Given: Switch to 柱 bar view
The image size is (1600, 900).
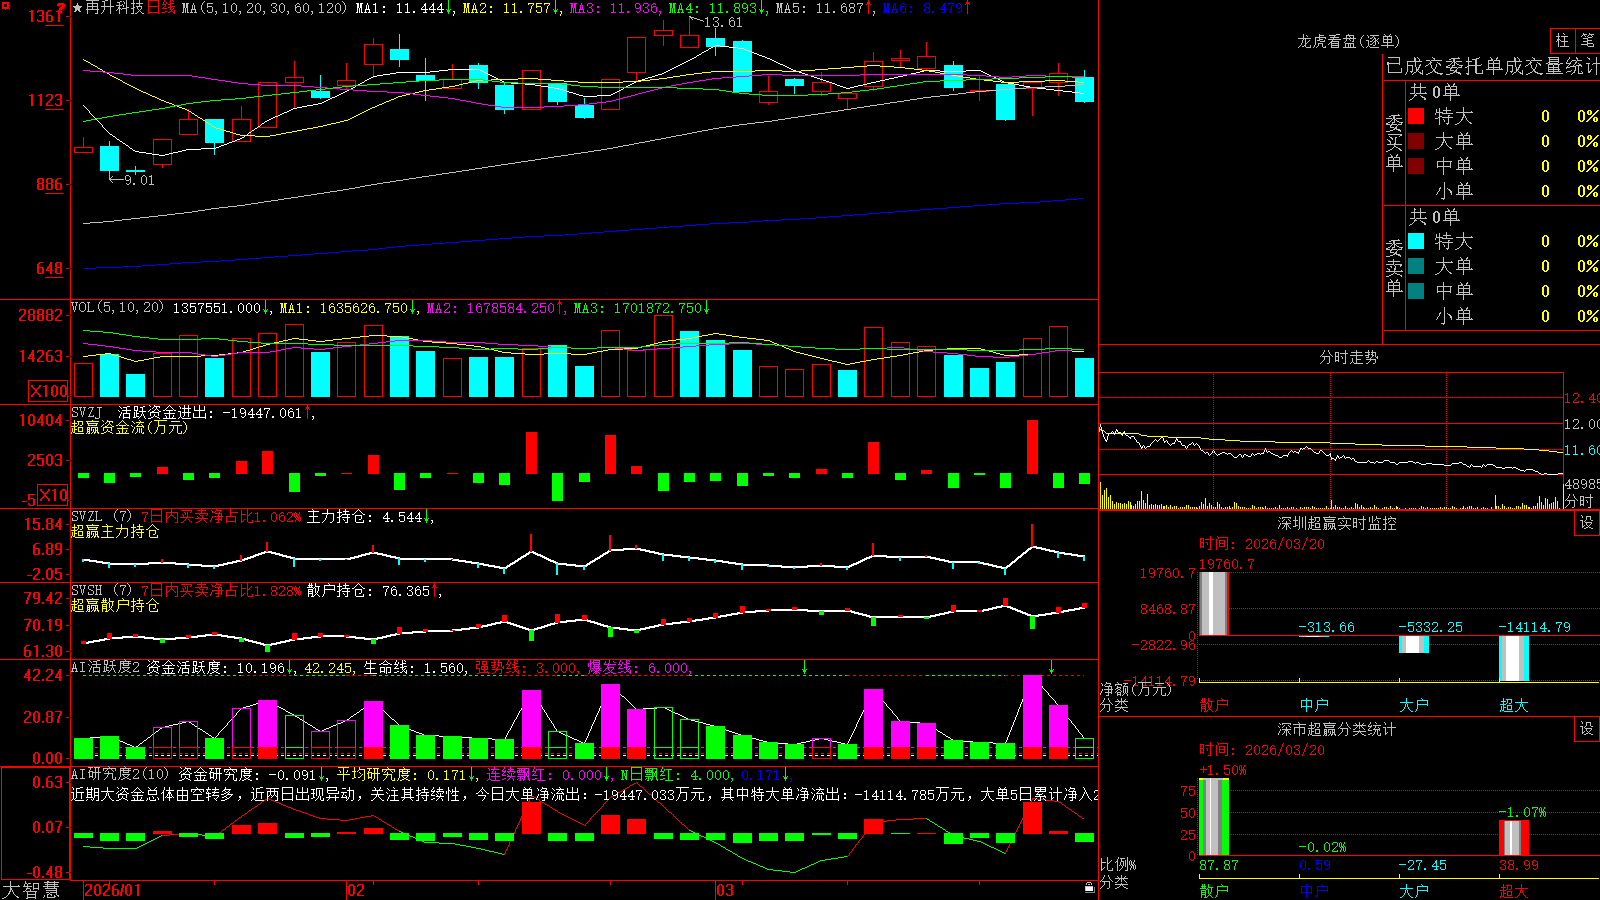Looking at the screenshot, I should (1562, 40).
